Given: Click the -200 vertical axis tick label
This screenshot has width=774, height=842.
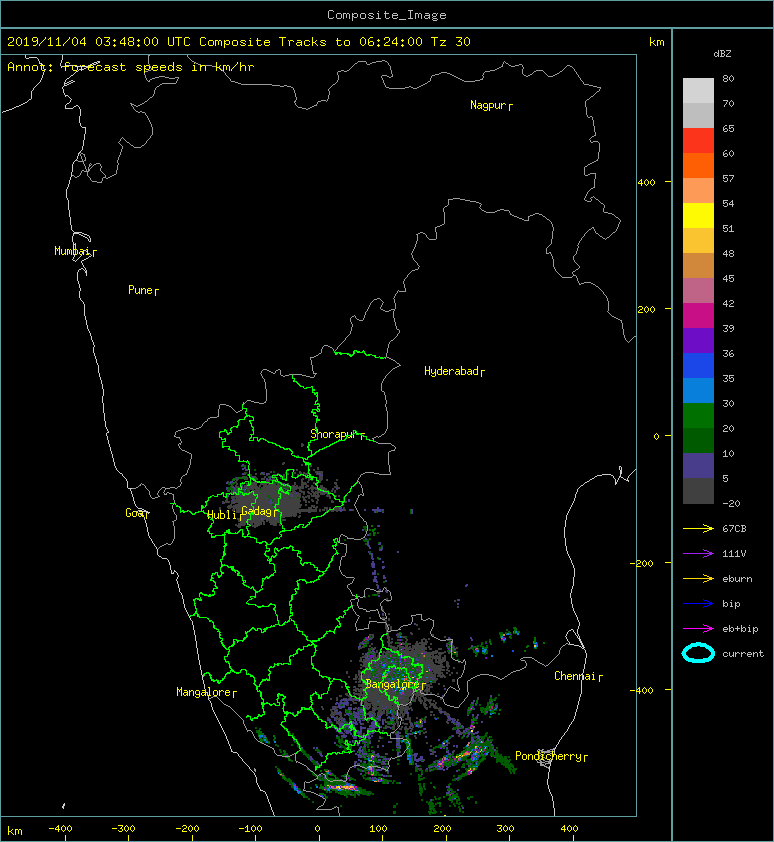Looking at the screenshot, I should (642, 563).
